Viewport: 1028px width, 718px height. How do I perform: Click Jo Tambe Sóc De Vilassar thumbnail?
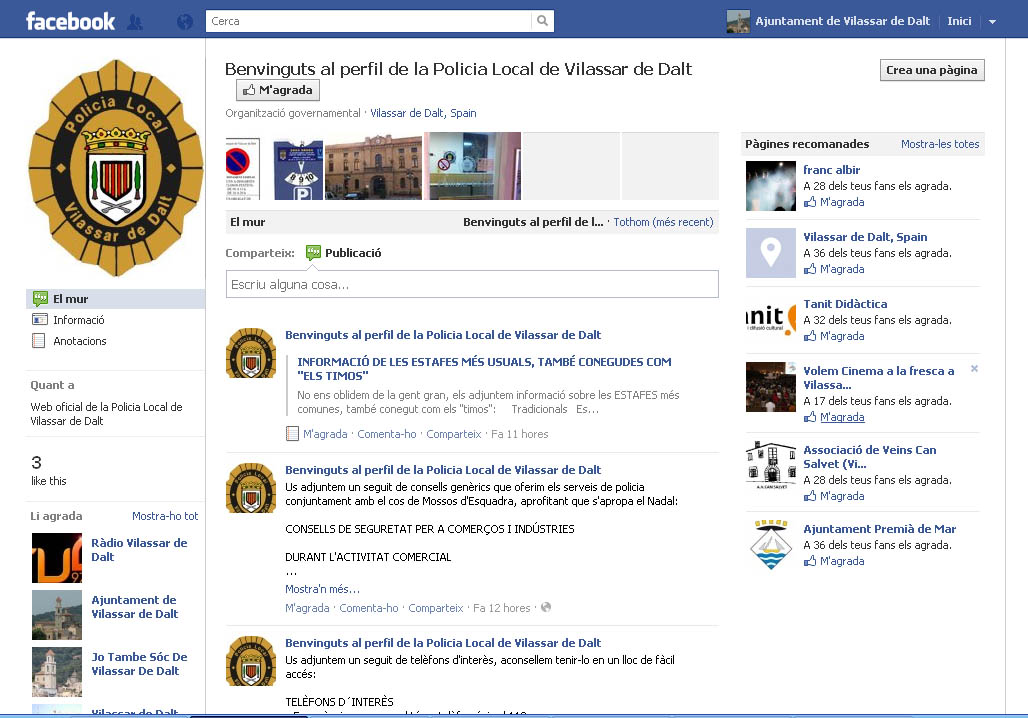[x=57, y=672]
